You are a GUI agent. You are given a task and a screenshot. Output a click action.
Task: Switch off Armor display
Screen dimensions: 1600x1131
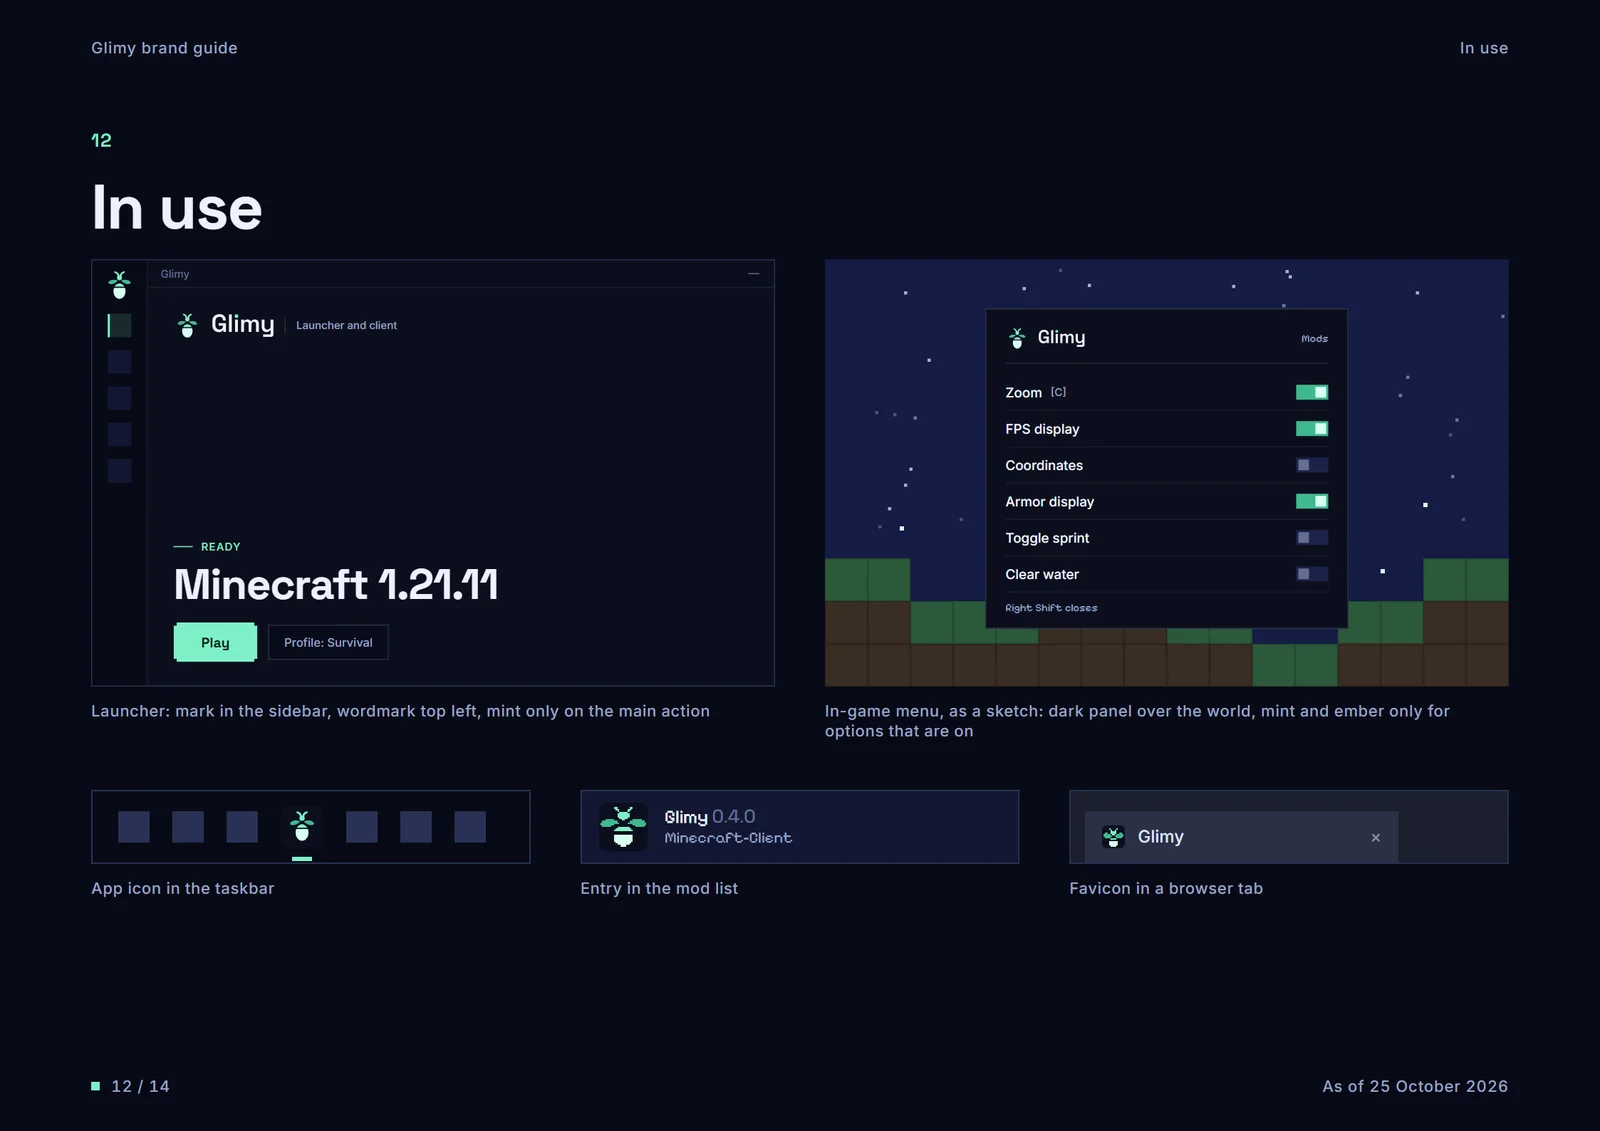click(1312, 501)
